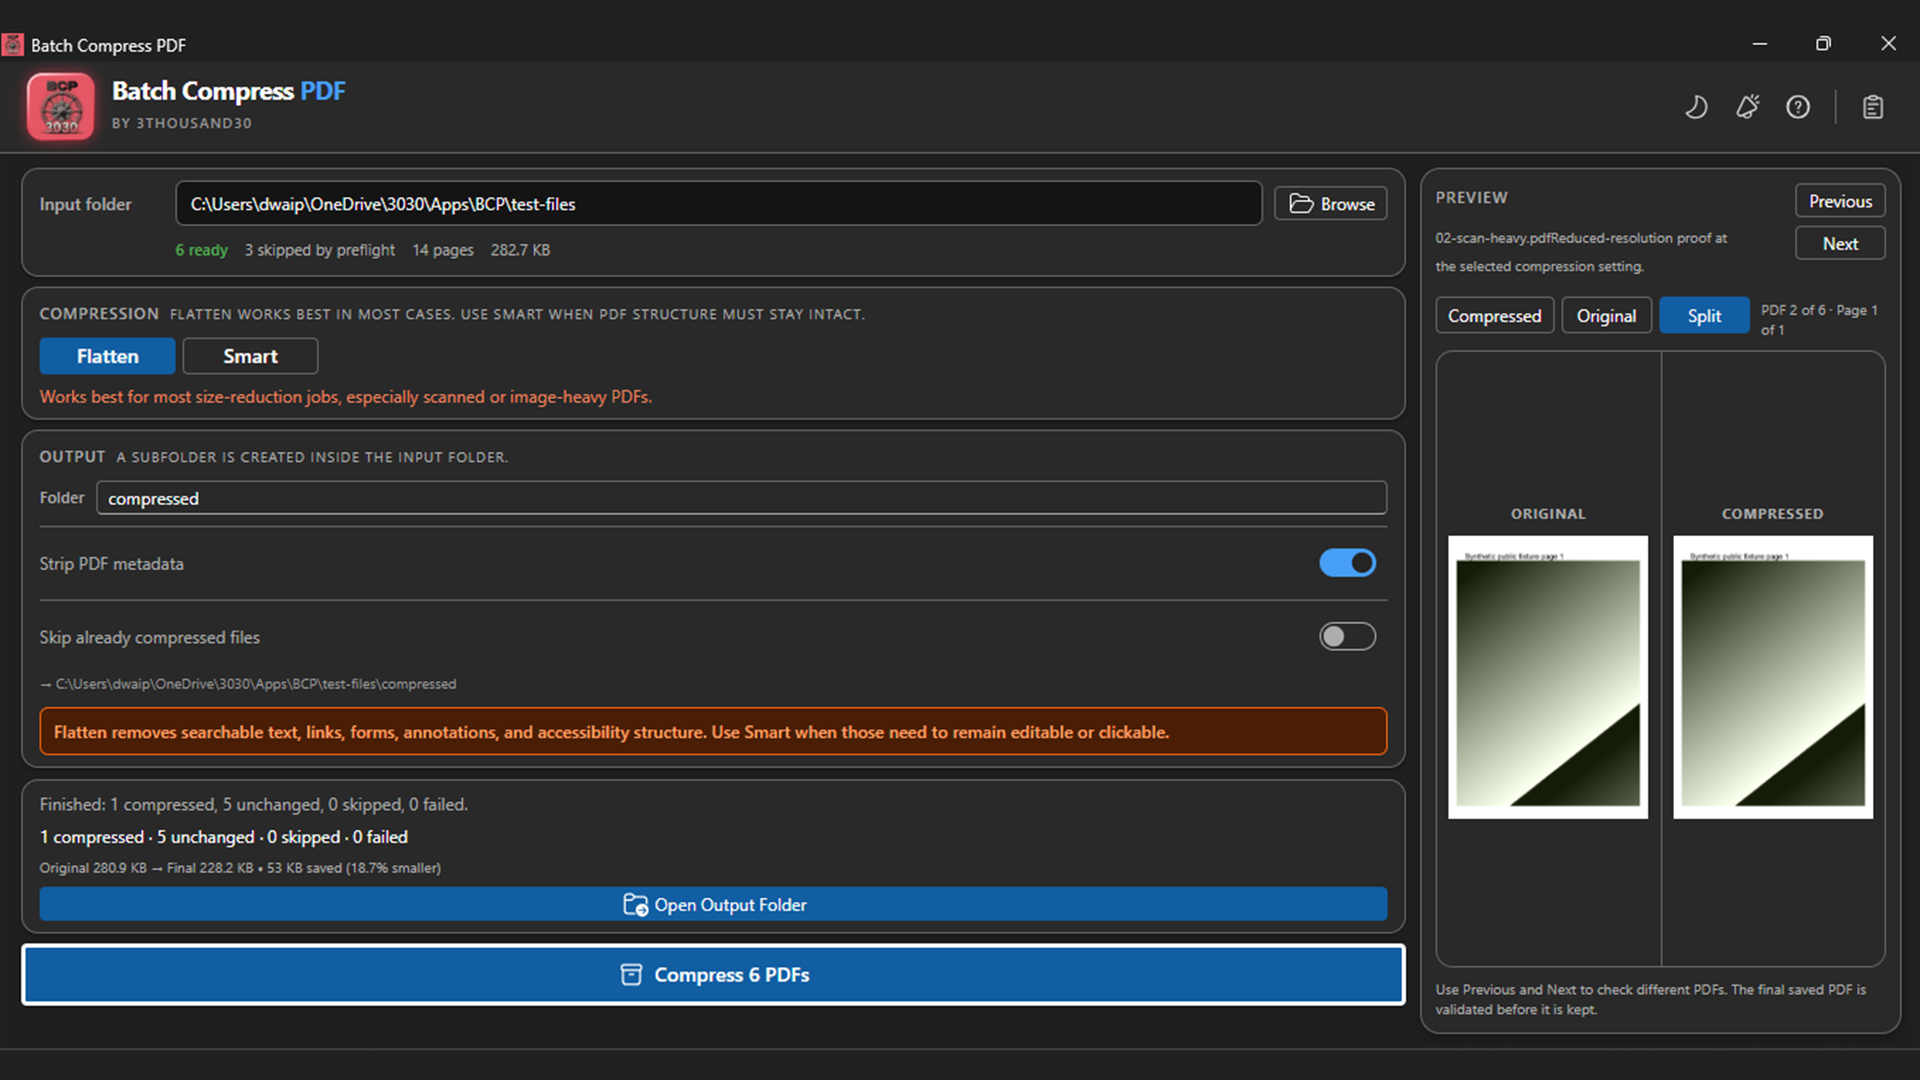1920x1080 pixels.
Task: Open Output Folder button
Action: [x=713, y=905]
